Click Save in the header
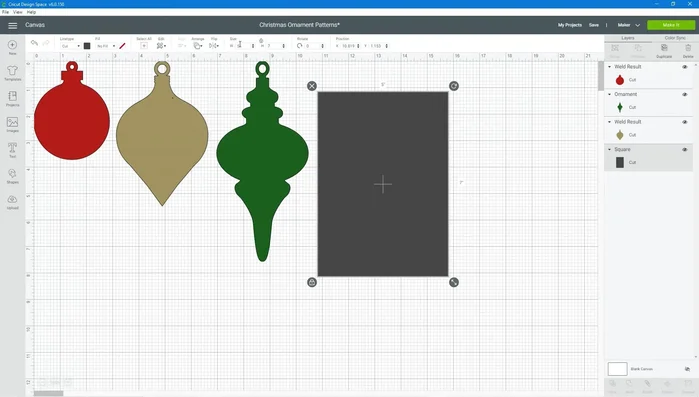 tap(594, 25)
